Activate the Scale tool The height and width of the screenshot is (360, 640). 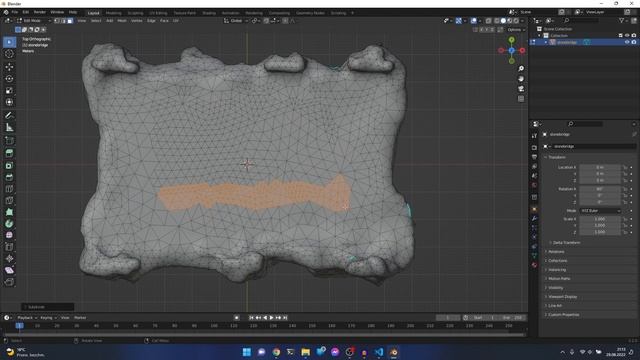[x=9, y=91]
